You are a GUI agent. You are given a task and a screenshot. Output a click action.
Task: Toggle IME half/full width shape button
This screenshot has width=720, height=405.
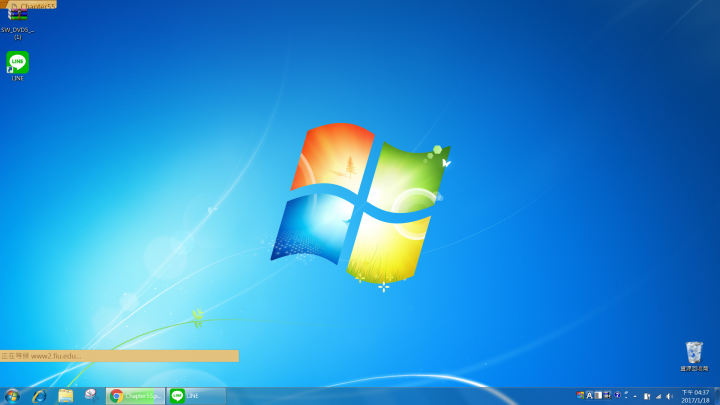pos(598,395)
